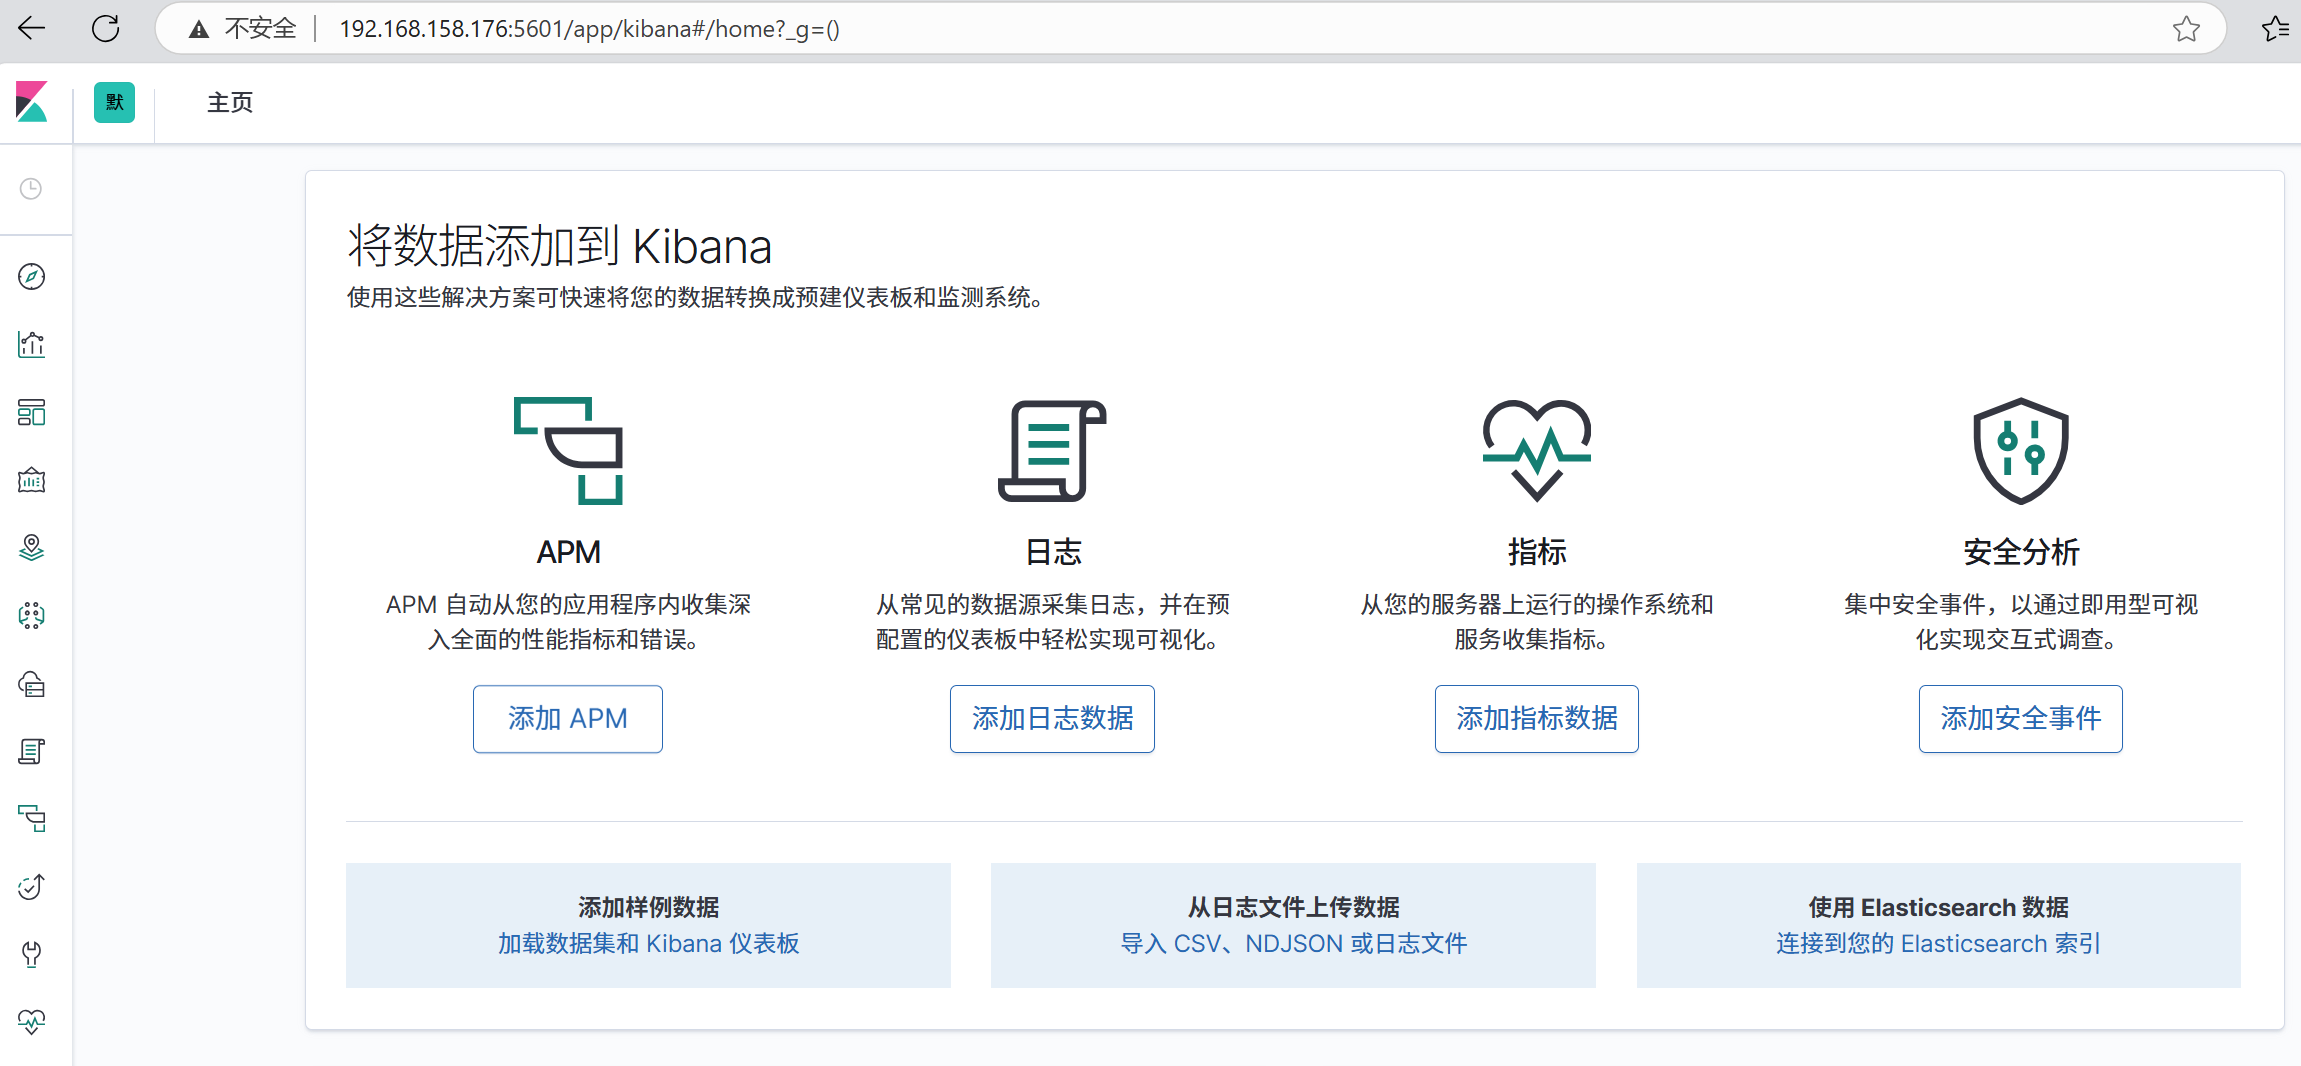Click the Kibana logo icon
The image size is (2301, 1066).
coord(32,102)
